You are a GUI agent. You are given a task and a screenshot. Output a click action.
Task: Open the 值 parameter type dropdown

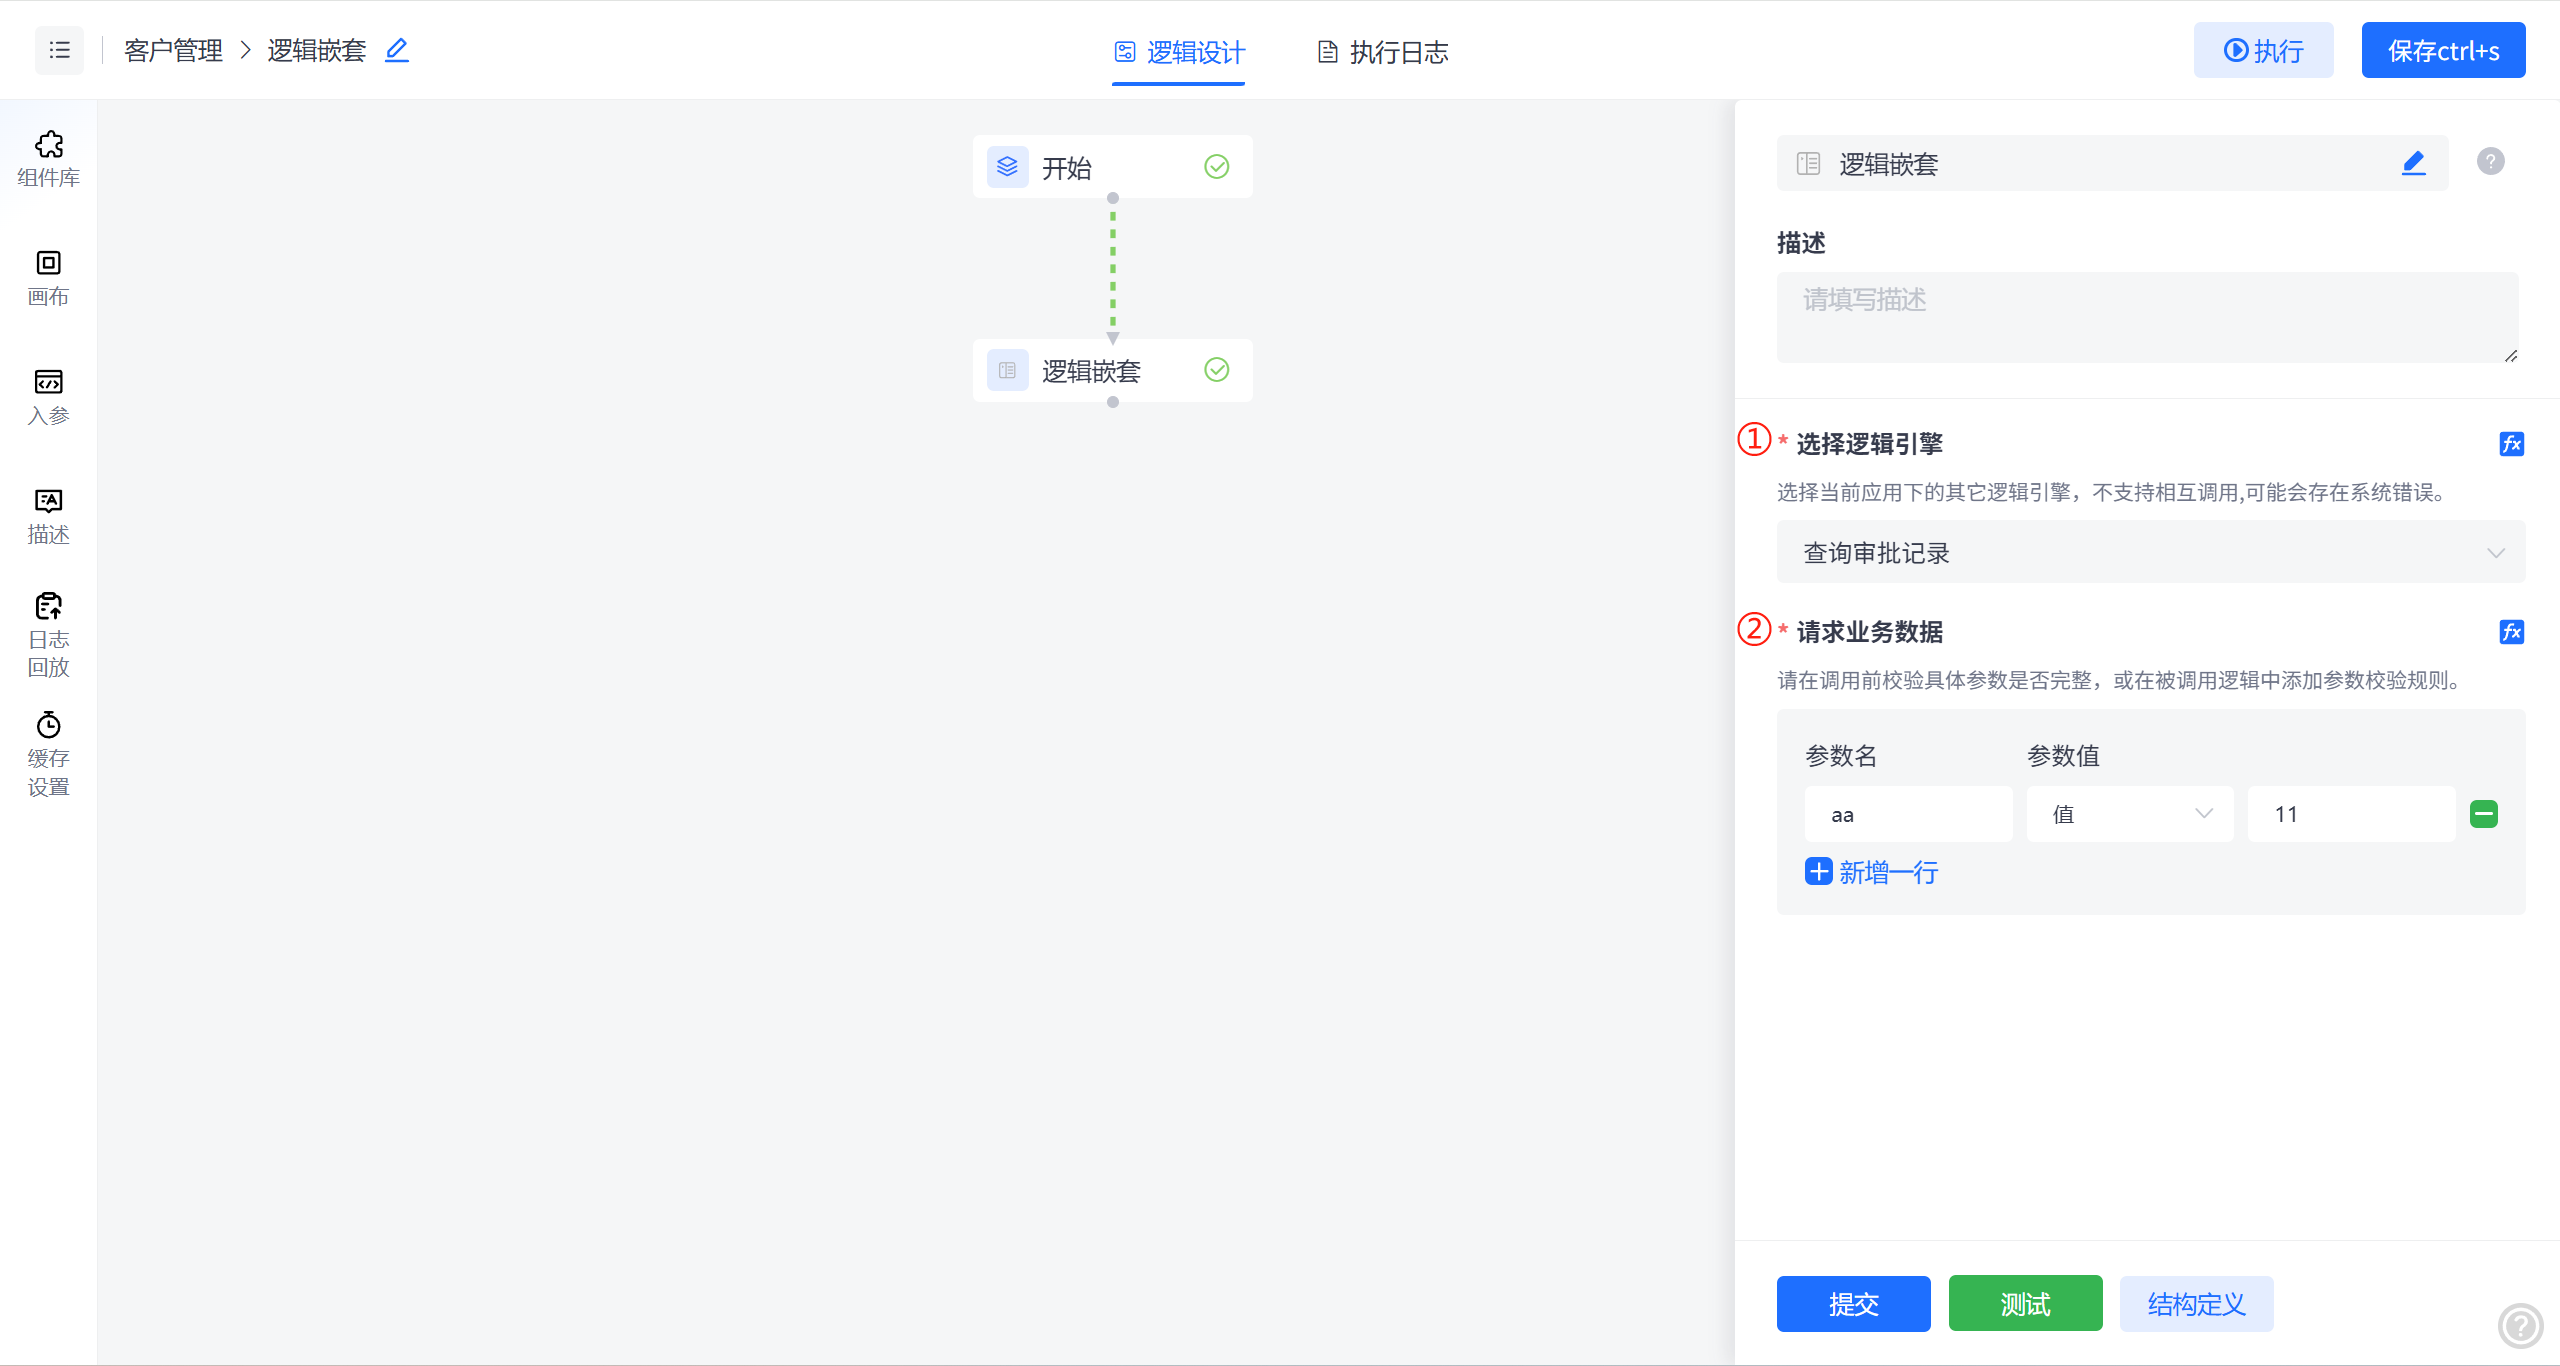[2129, 814]
